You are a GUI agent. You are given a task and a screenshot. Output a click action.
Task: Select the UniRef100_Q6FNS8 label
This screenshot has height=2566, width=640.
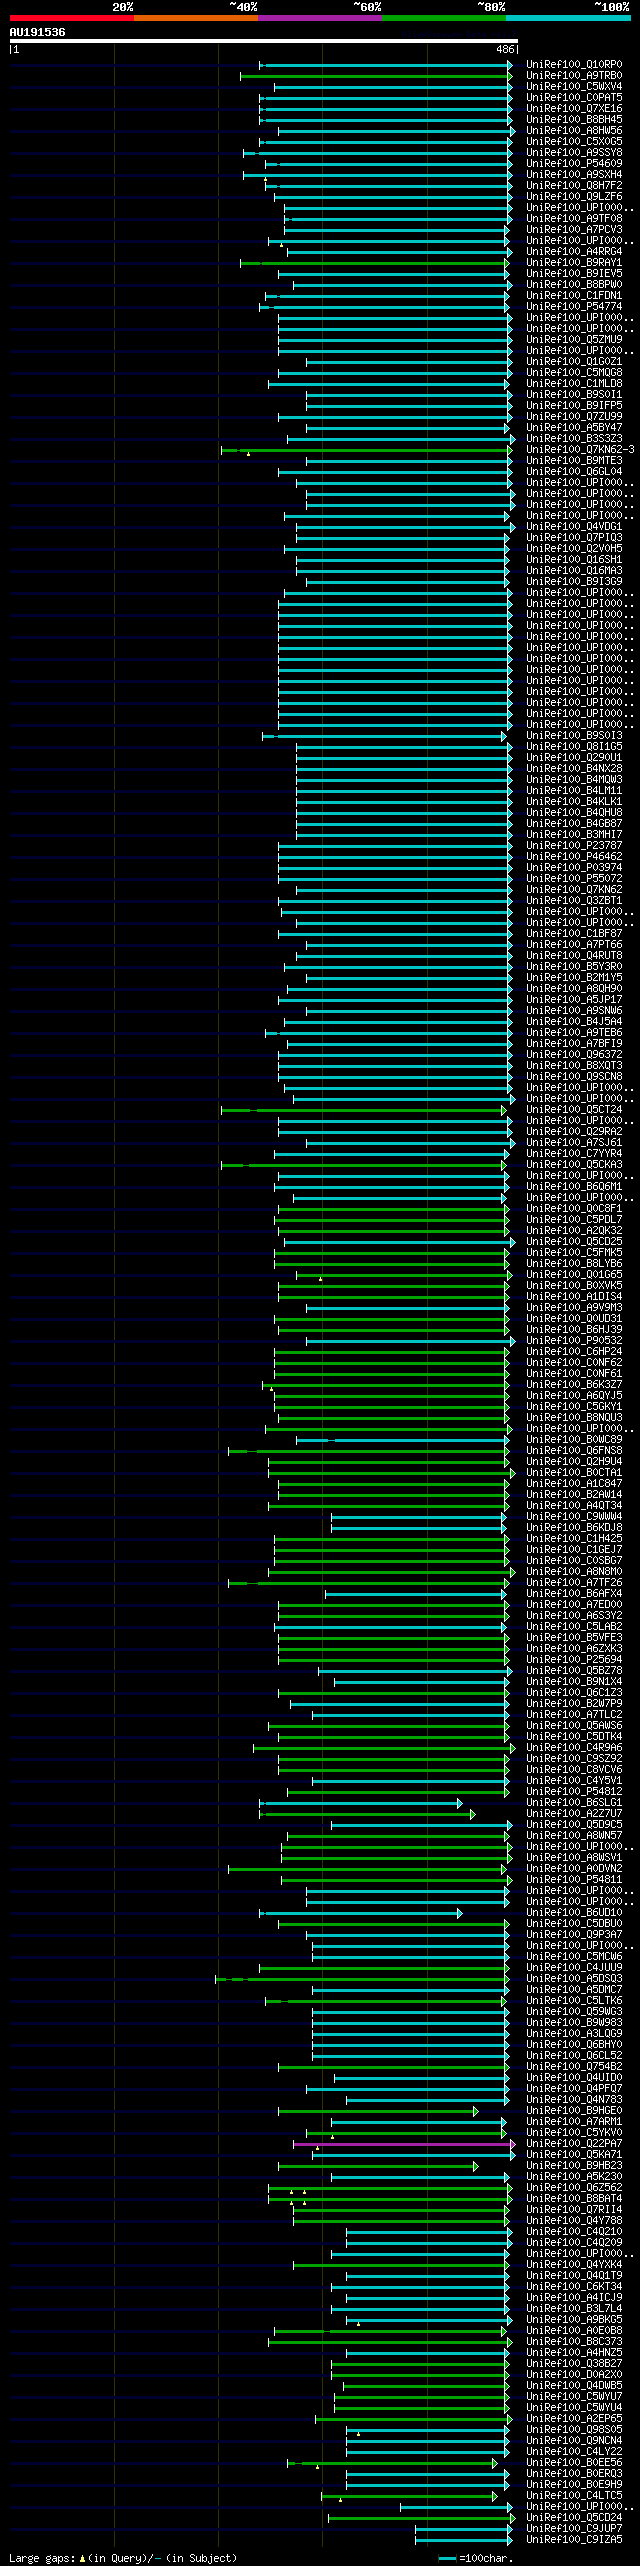[x=574, y=1451]
